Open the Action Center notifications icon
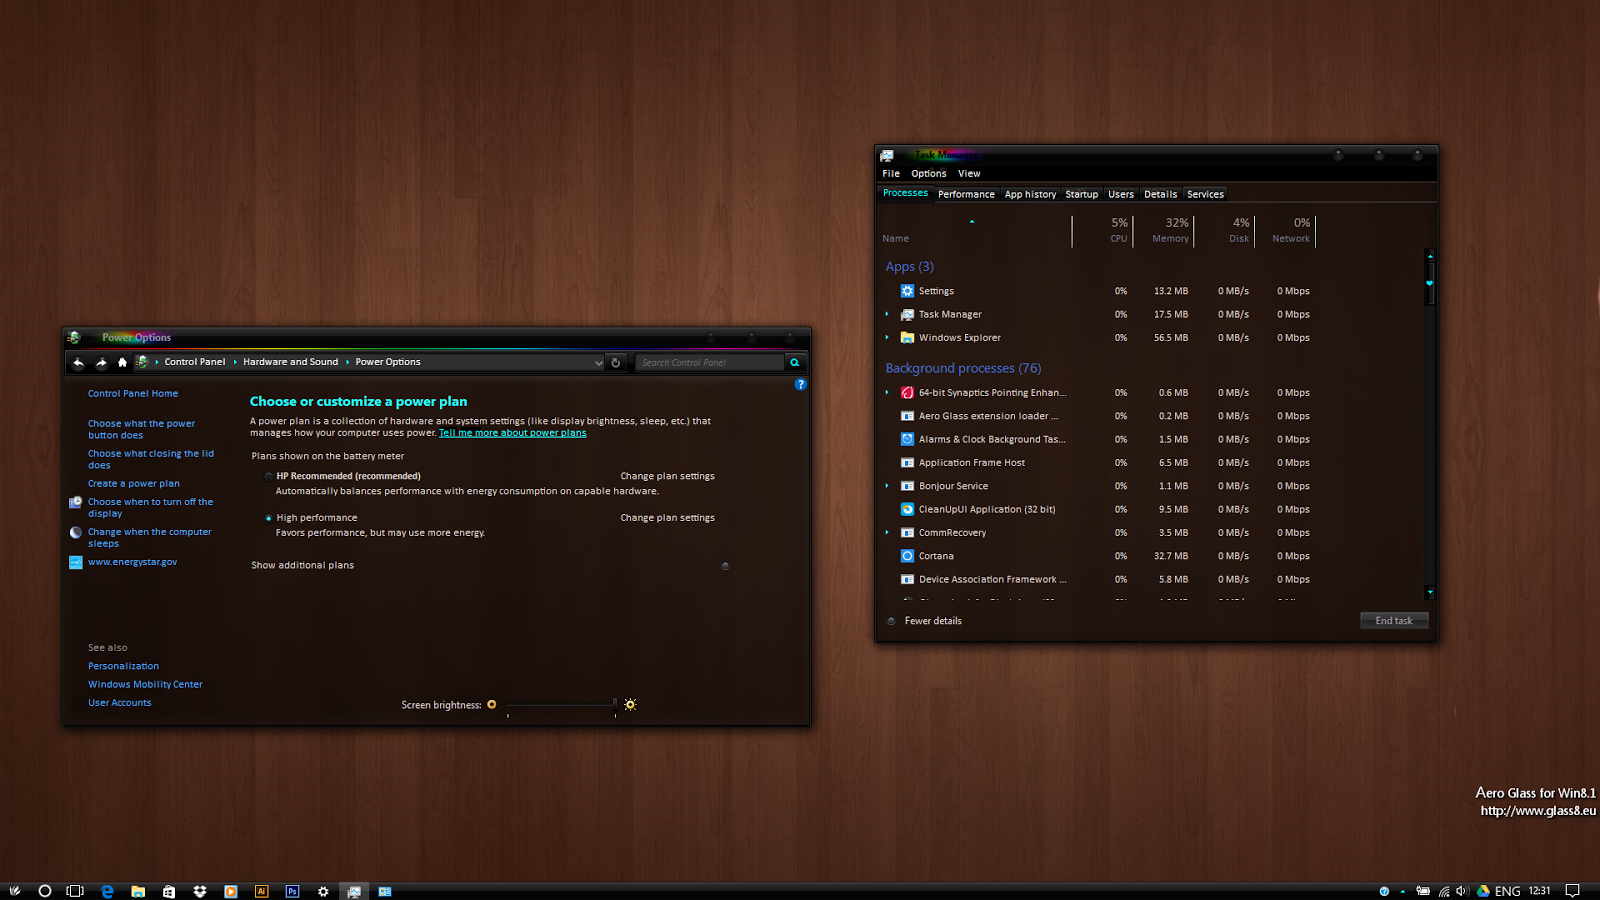 [x=1572, y=891]
